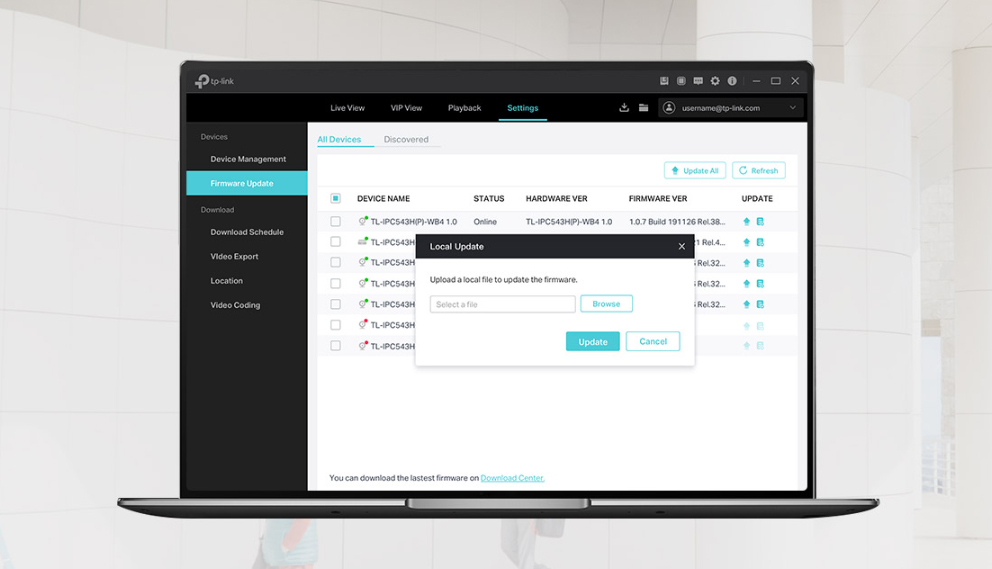Open Location settings in sidebar
The width and height of the screenshot is (992, 569).
tap(226, 280)
